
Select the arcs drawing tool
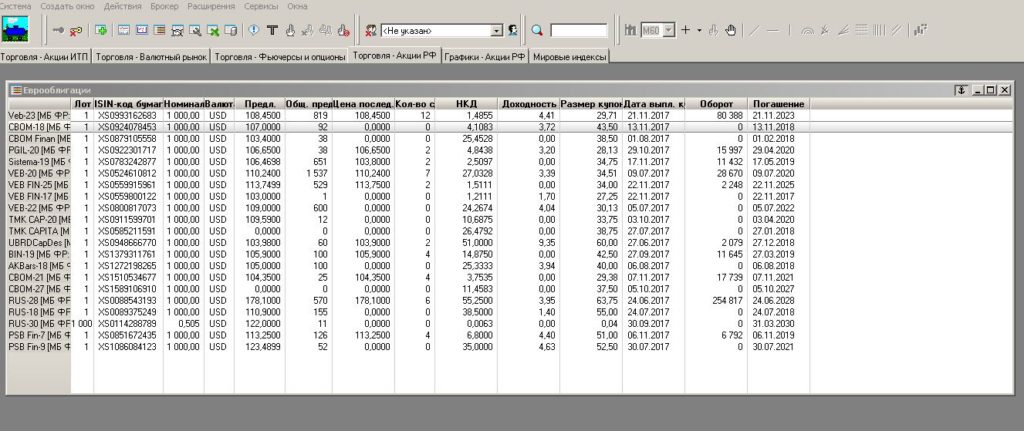(807, 31)
